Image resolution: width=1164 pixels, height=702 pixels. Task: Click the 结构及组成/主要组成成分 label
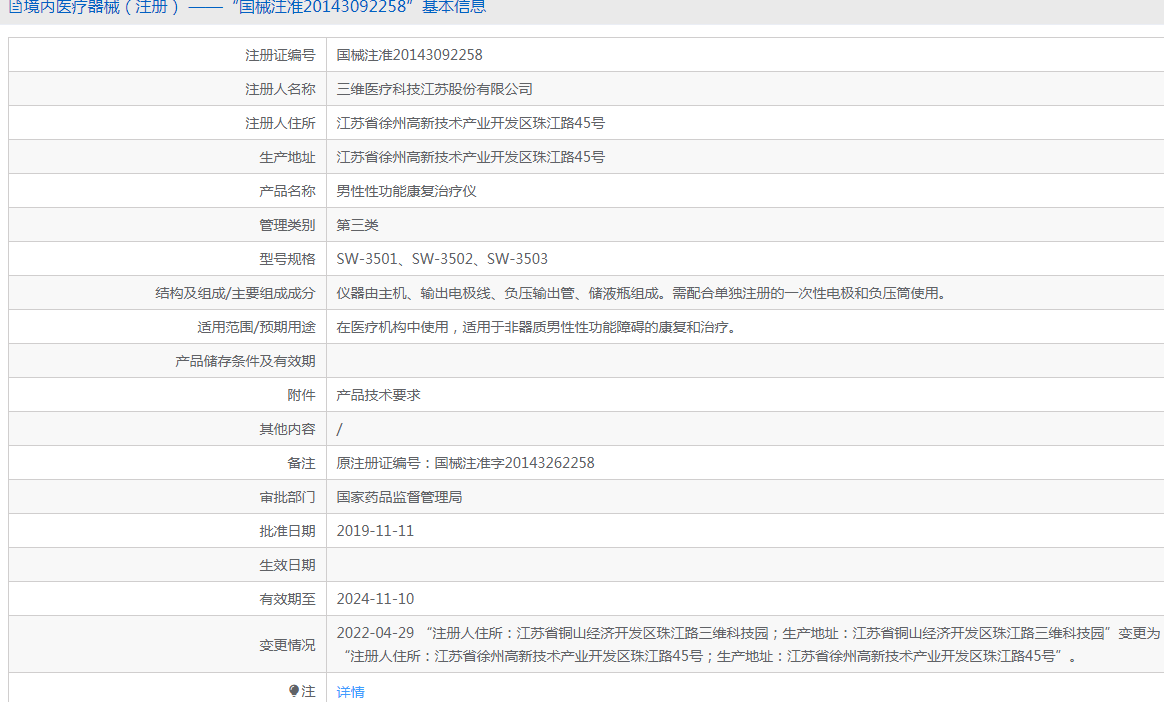(235, 293)
